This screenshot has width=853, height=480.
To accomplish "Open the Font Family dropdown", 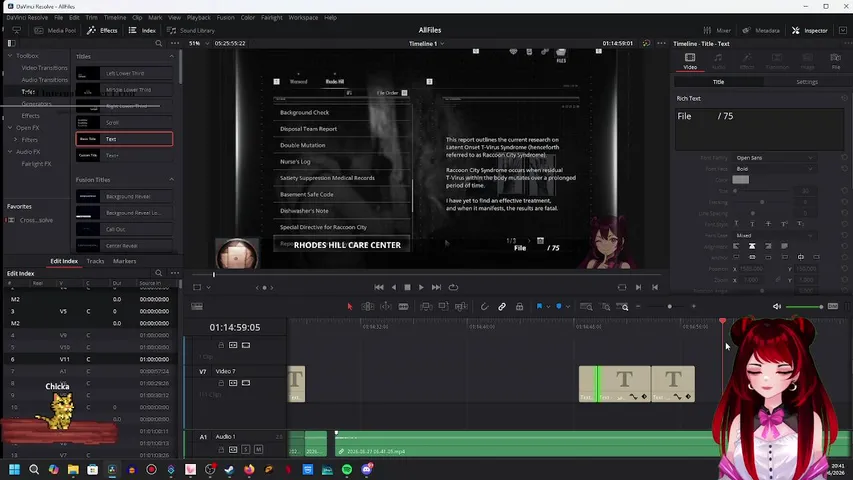I will 774,158.
